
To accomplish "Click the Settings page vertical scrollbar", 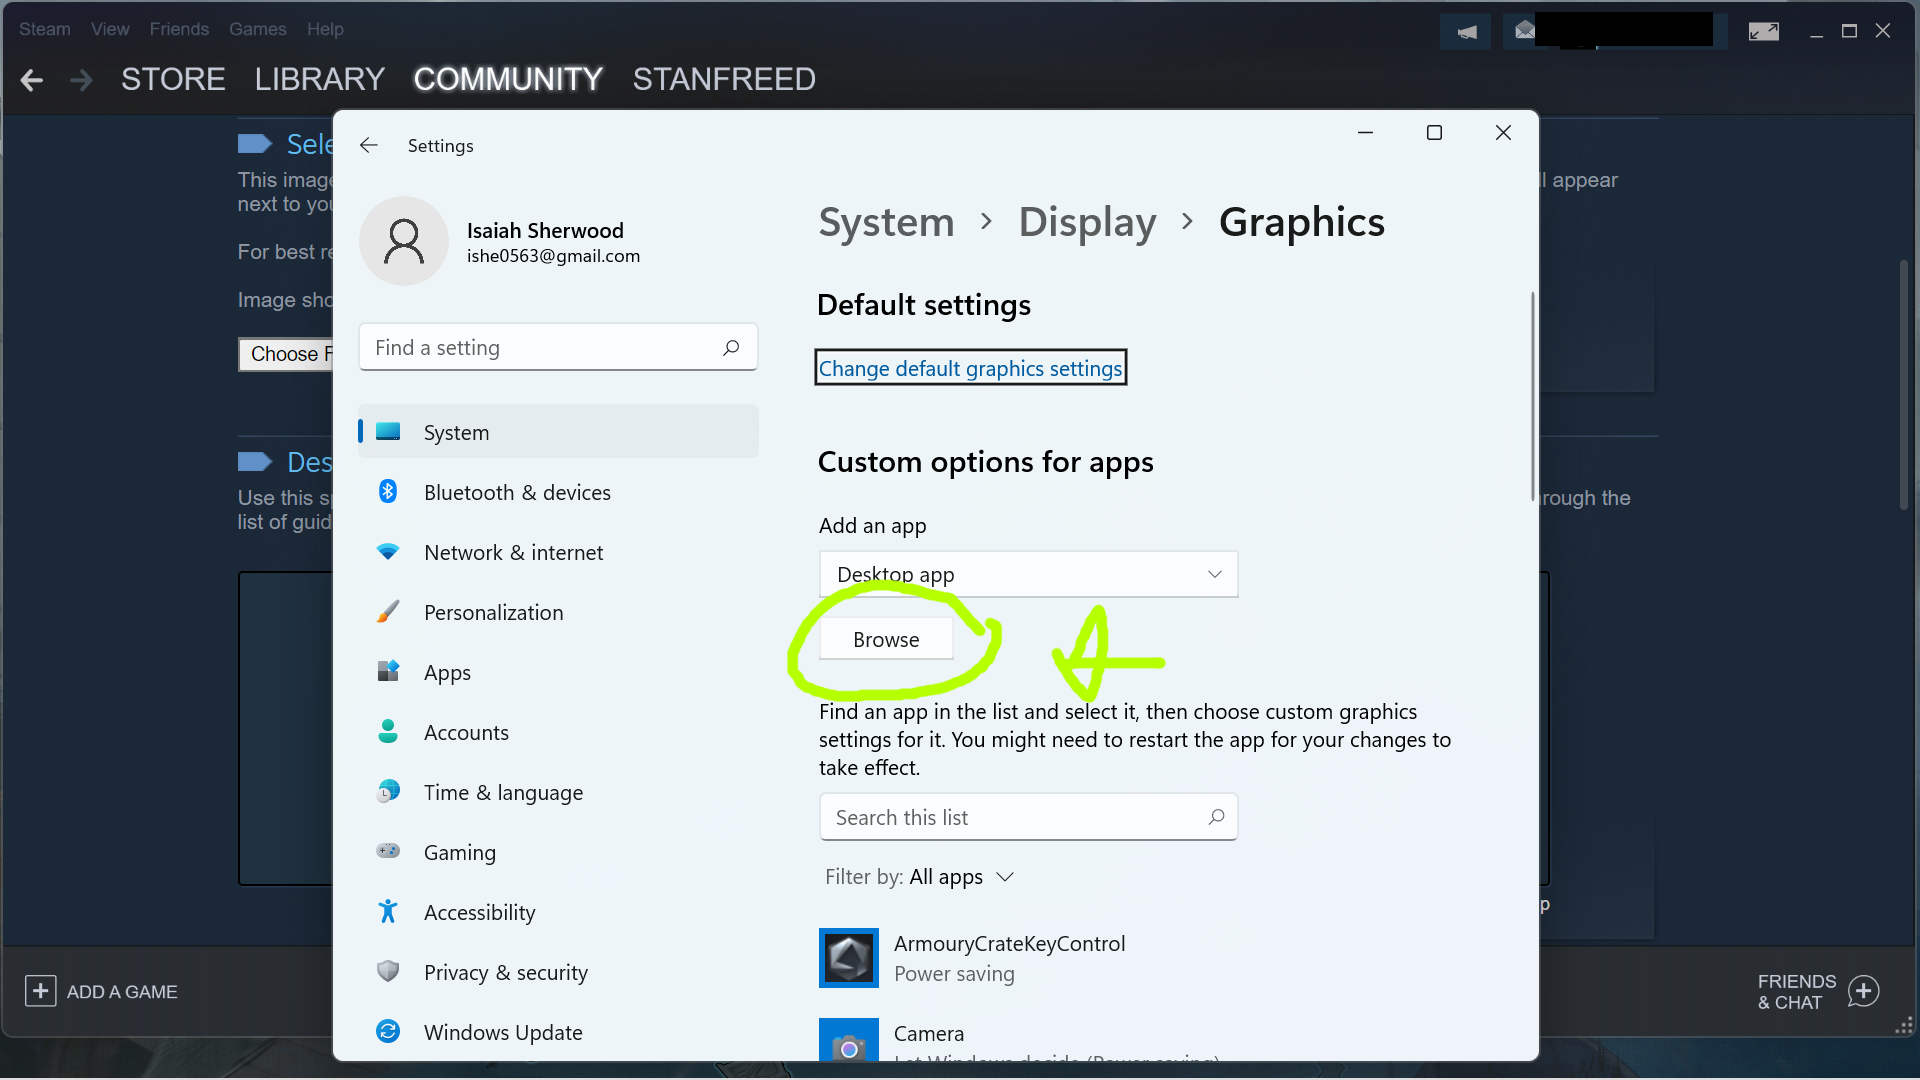I will point(1531,397).
